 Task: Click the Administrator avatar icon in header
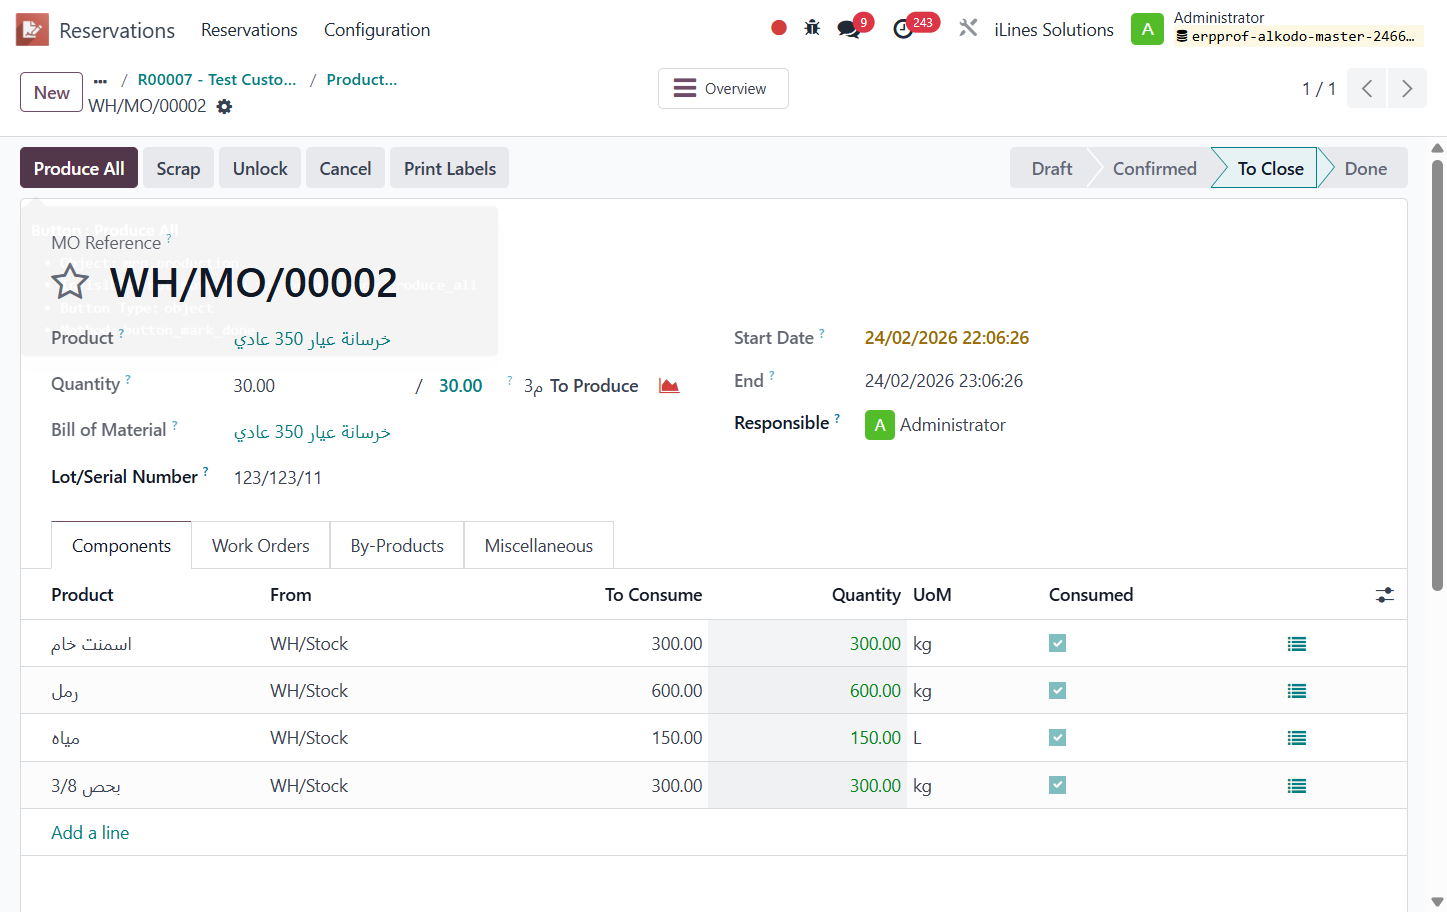tap(1147, 29)
